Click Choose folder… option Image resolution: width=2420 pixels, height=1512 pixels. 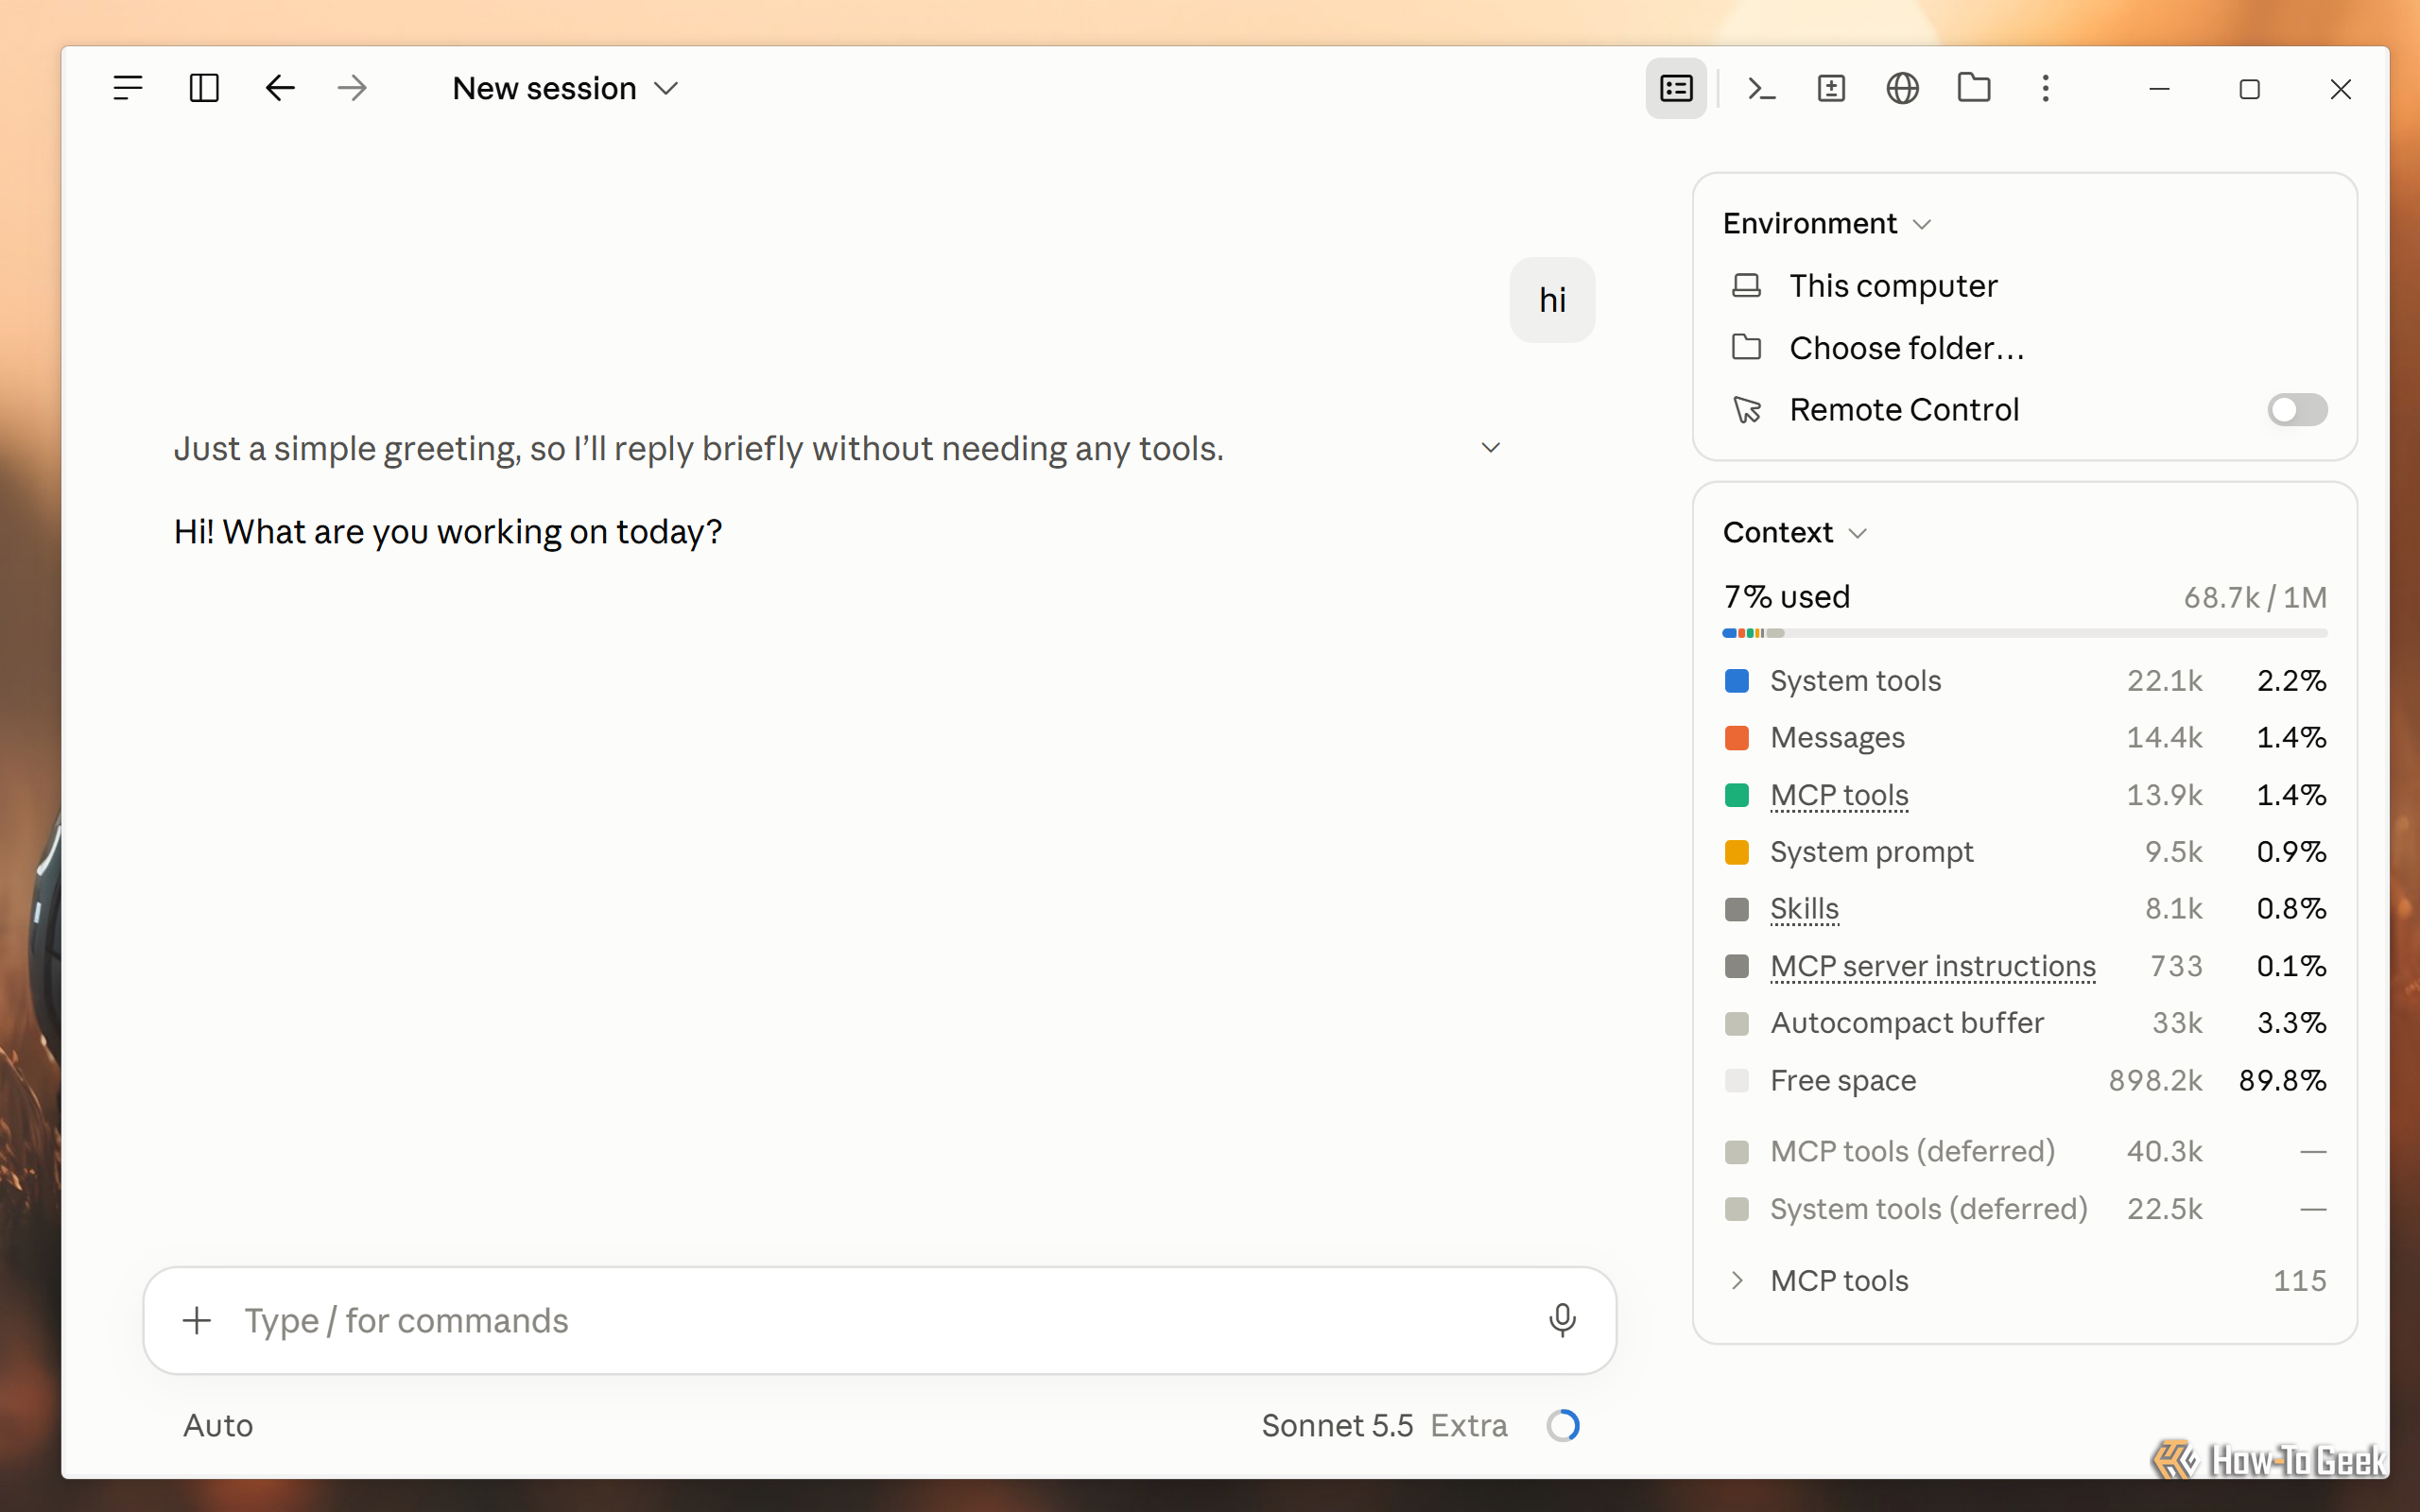point(1906,348)
